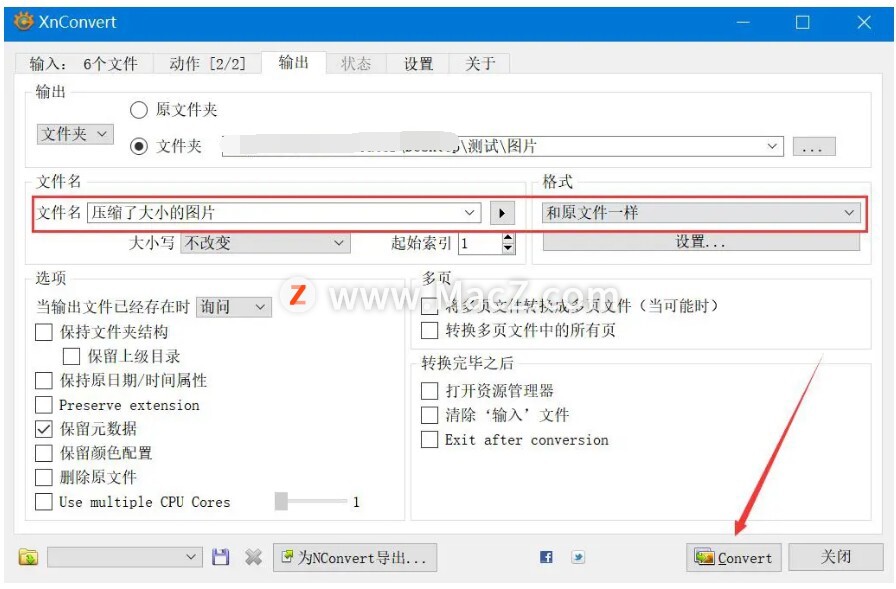This screenshot has width=896, height=589.
Task: Toggle 保持原日期/时间属性 checkbox
Action: (x=44, y=380)
